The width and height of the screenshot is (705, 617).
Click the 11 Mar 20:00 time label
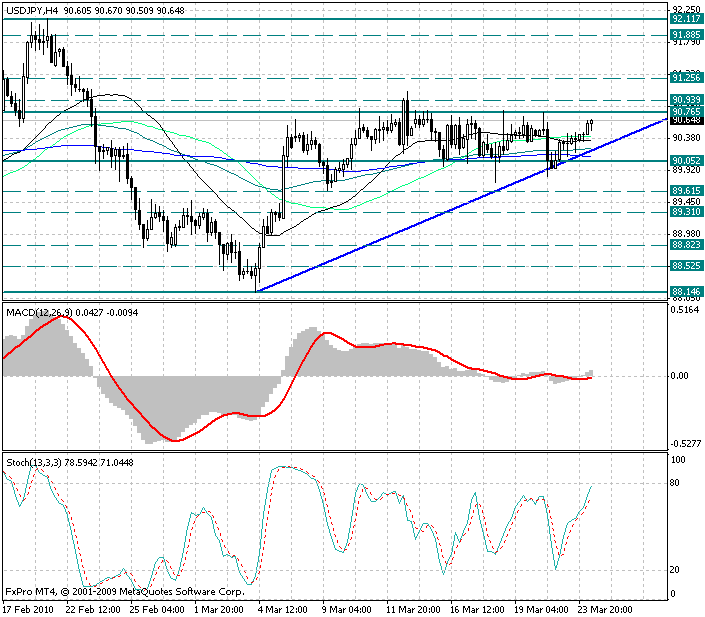coord(413,610)
